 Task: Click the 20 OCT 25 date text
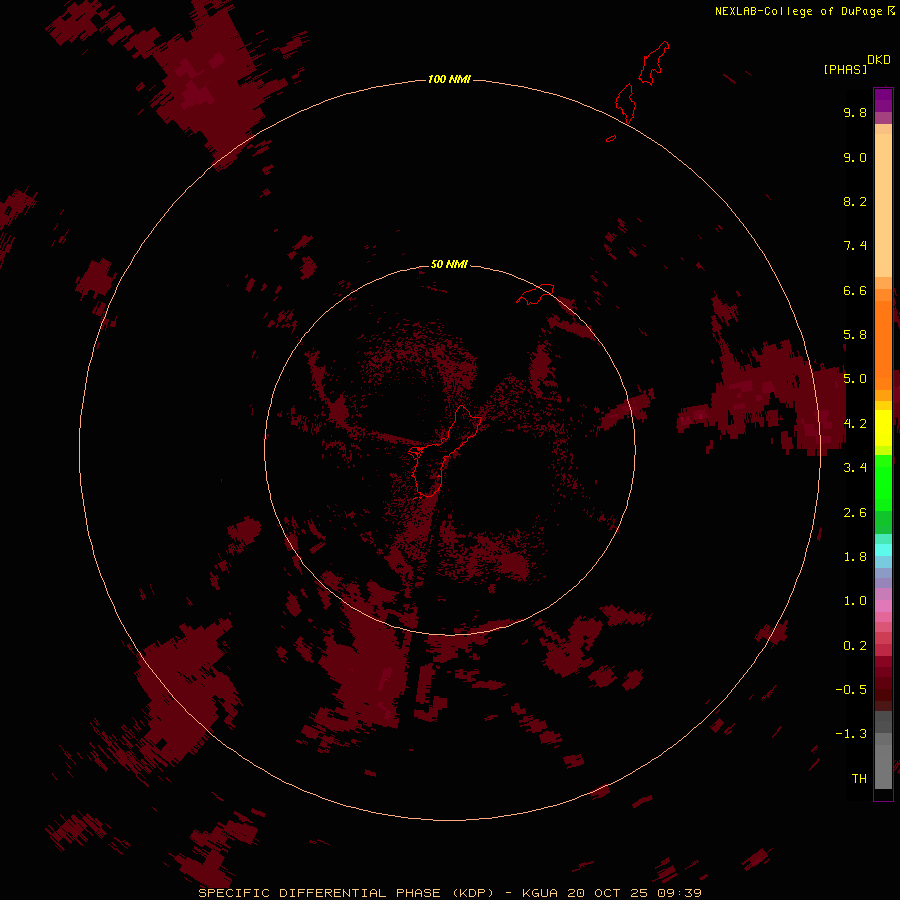[x=608, y=893]
